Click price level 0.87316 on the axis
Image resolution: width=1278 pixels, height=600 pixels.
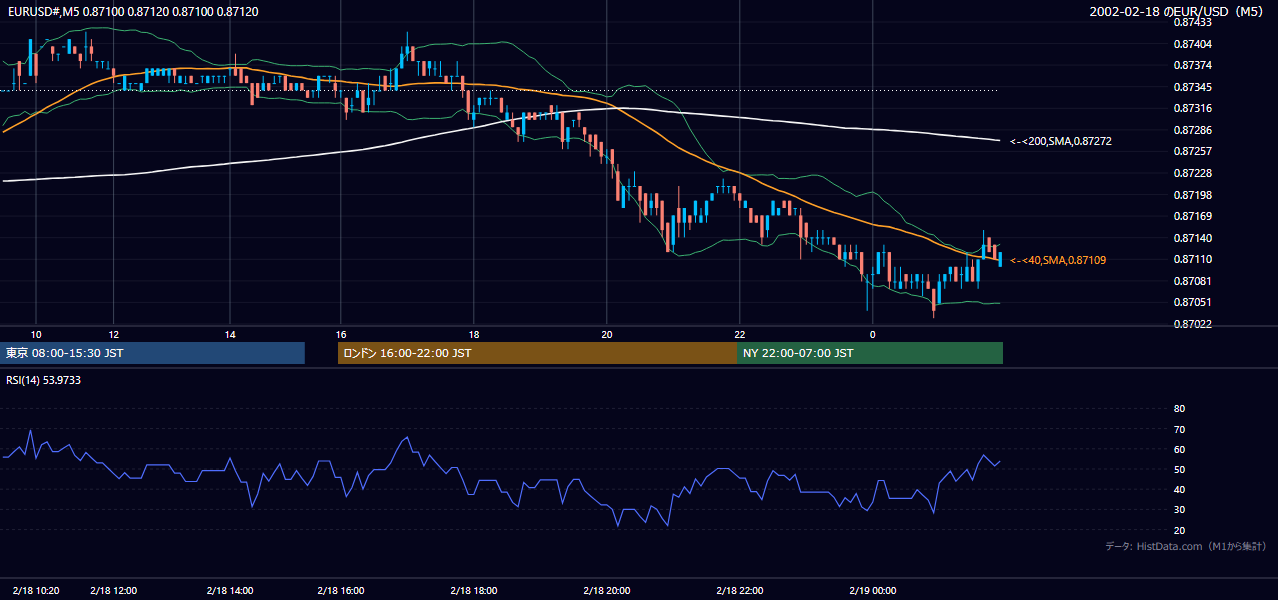1192,108
